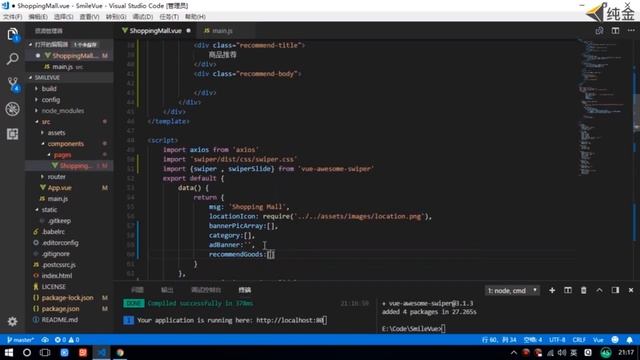Click the feedback smiley icon
The width and height of the screenshot is (640, 360).
coord(615,340)
